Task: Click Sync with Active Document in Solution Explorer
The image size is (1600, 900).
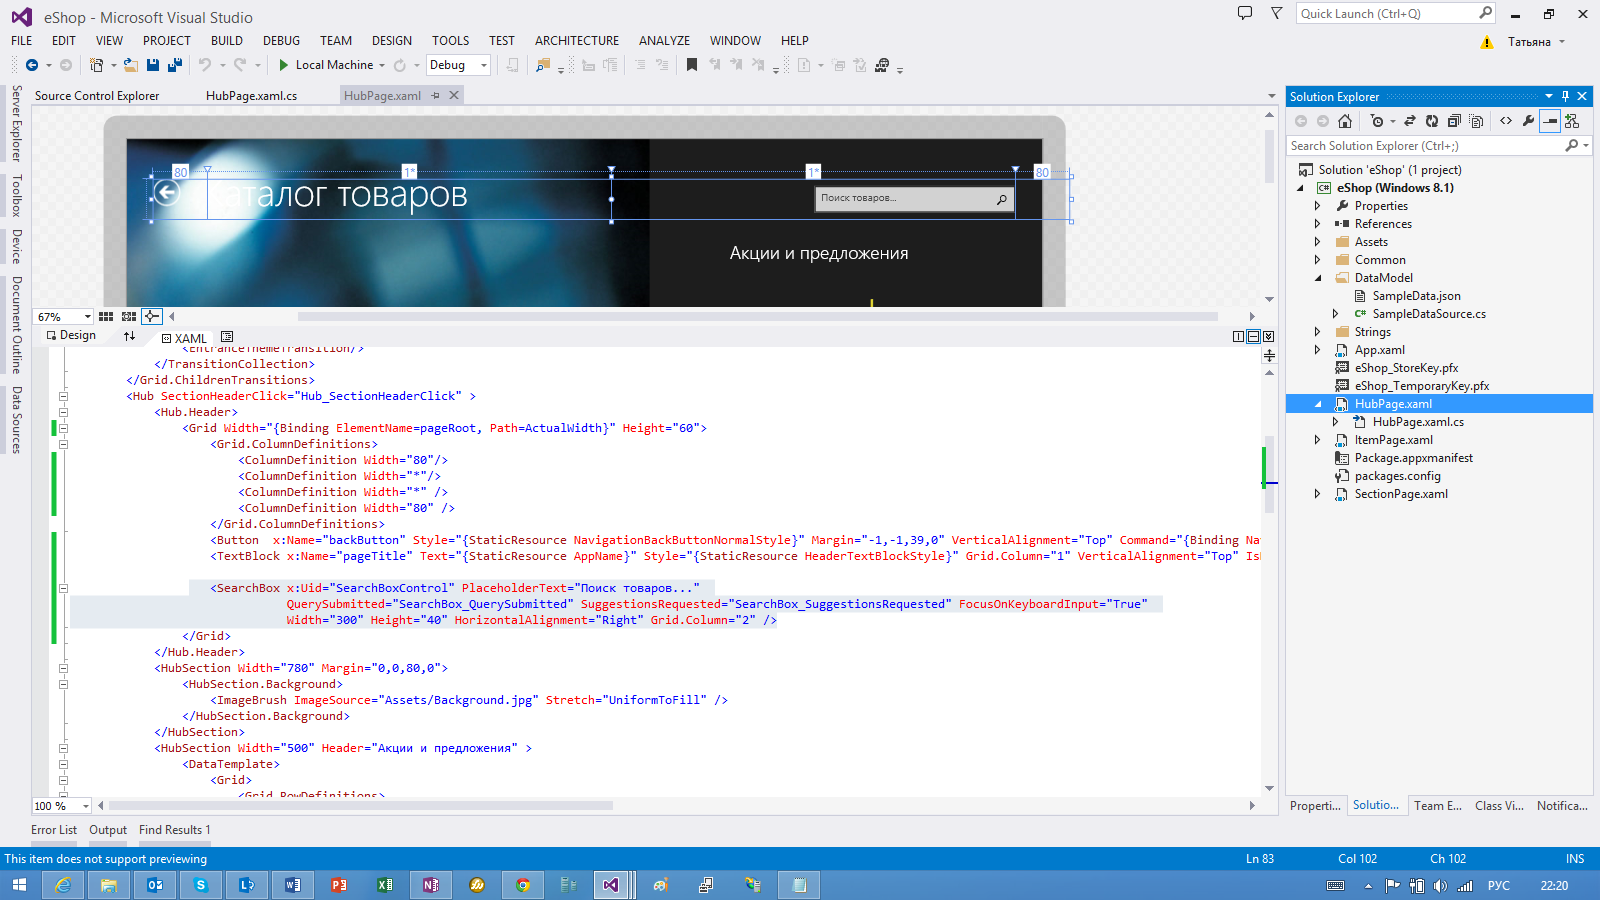Action: 1410,121
